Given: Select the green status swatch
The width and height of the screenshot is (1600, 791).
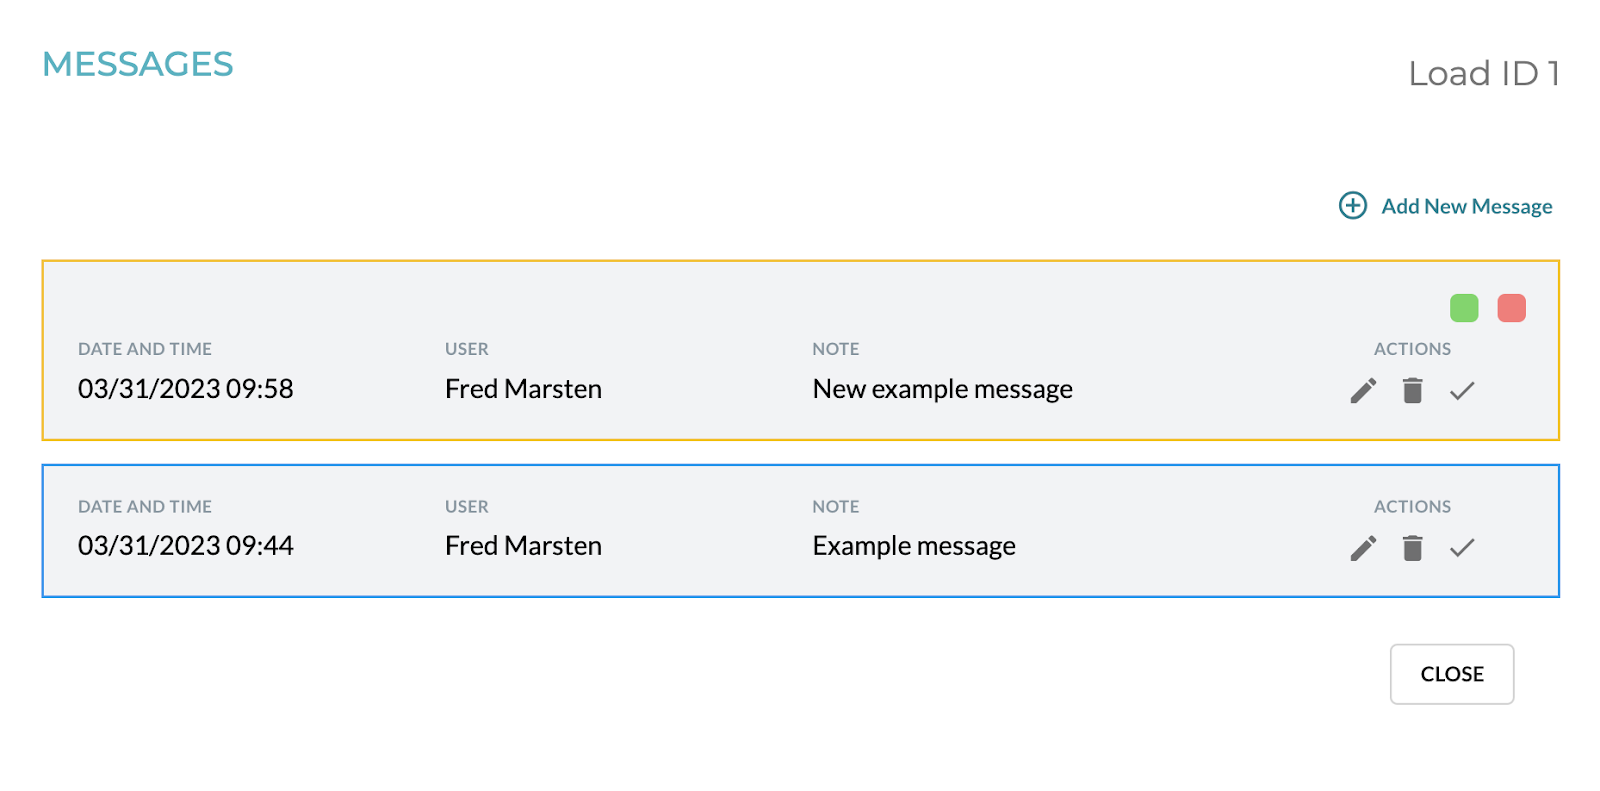Looking at the screenshot, I should (1463, 307).
